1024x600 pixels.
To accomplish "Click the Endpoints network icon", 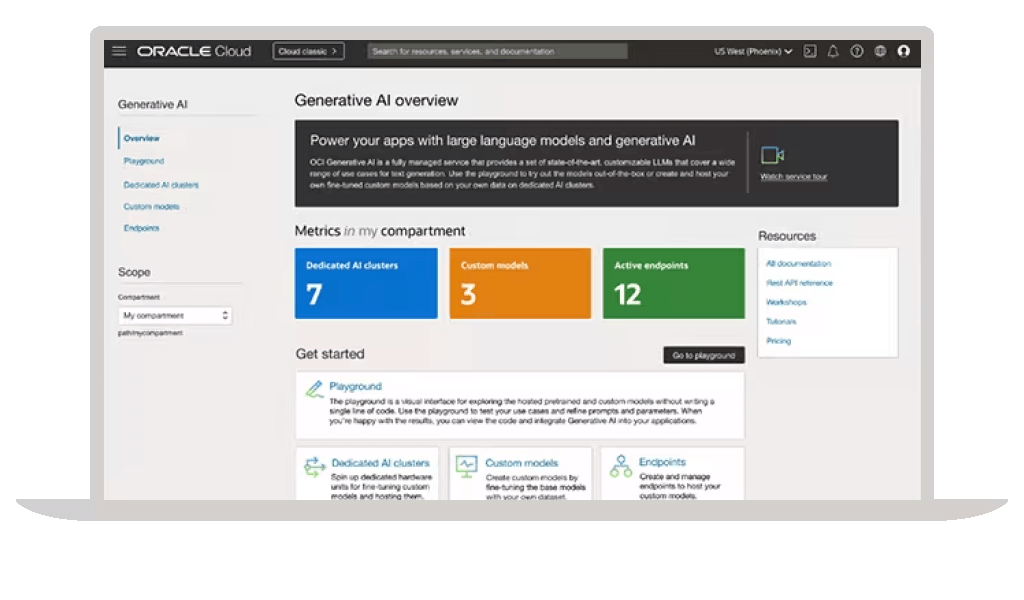I will [620, 466].
